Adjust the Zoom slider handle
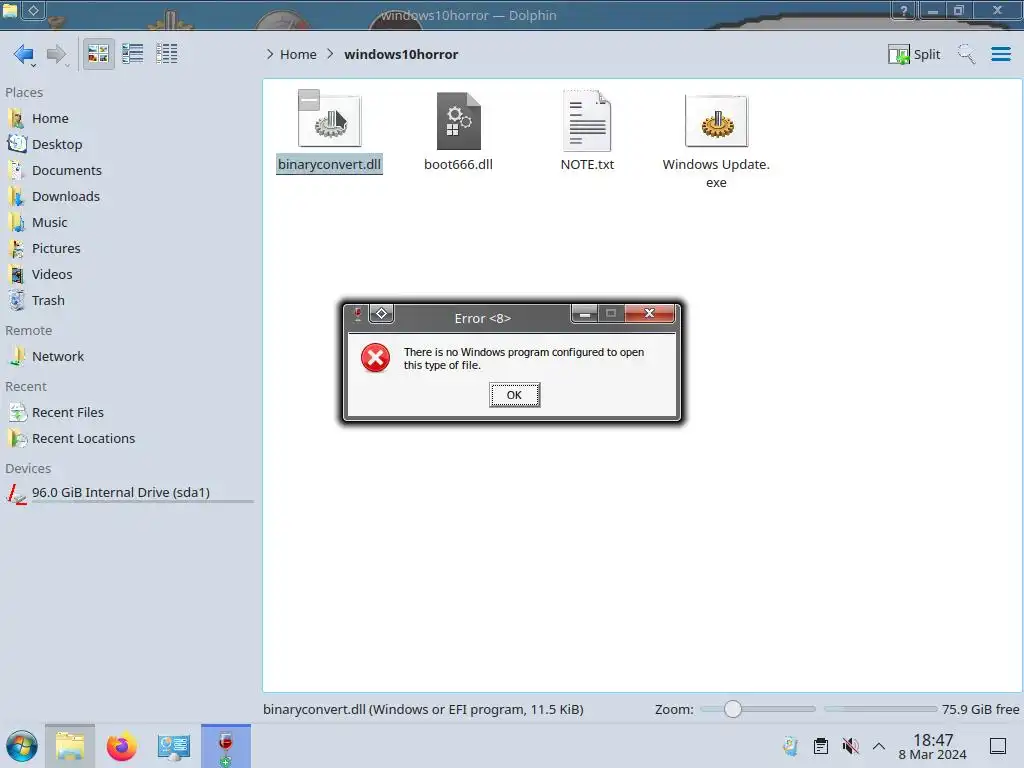 tap(733, 709)
